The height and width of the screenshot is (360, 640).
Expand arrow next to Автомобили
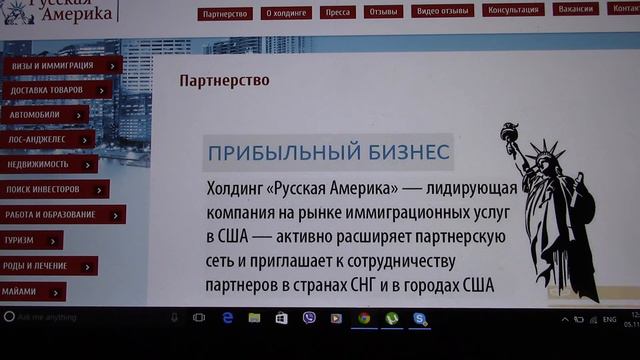click(x=79, y=116)
